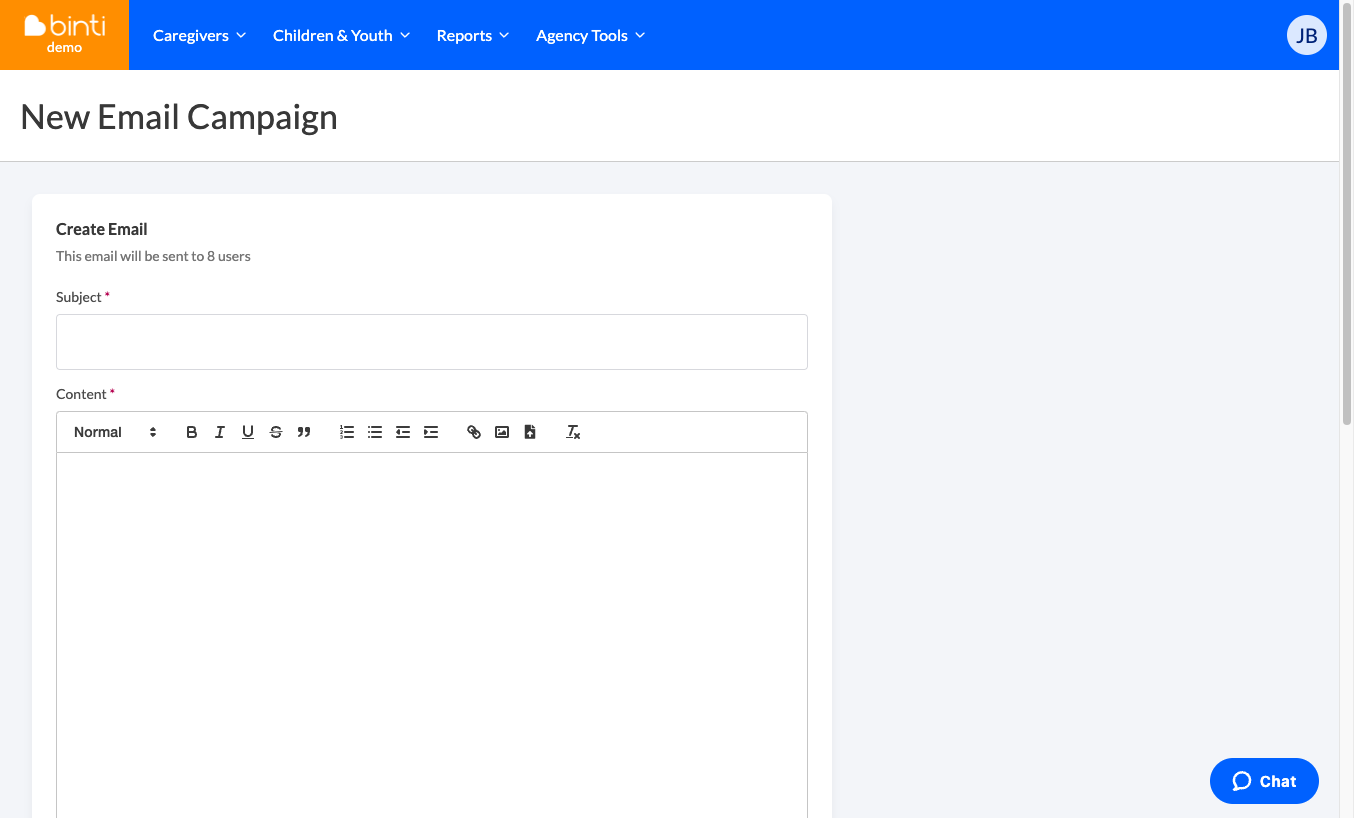Screen dimensions: 1354x818
Task: Apply blockquote formatting
Action: (x=304, y=432)
